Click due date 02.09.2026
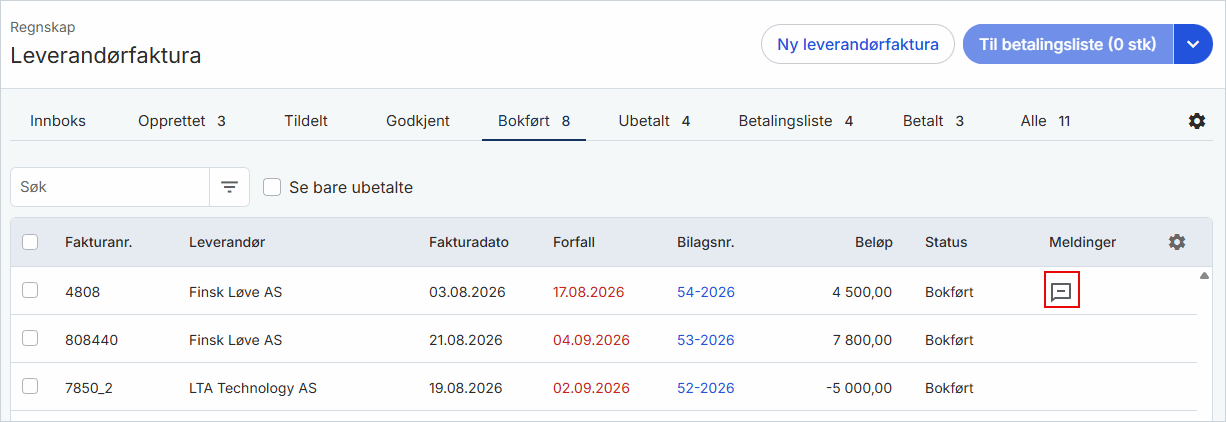This screenshot has width=1226, height=422. tap(592, 388)
